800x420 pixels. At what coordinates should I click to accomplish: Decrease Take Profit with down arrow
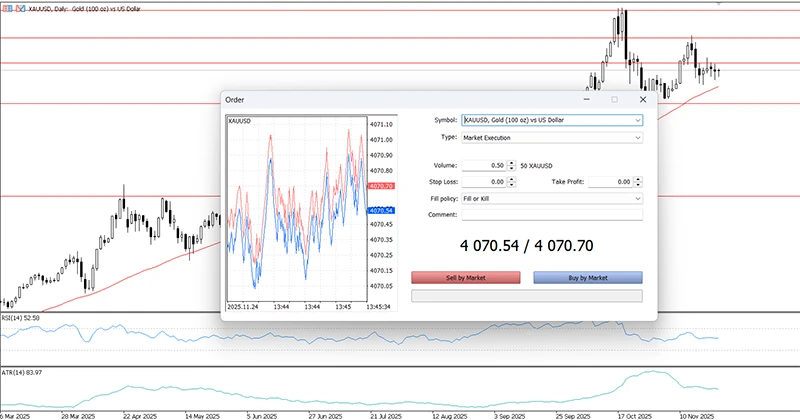pyautogui.click(x=638, y=185)
